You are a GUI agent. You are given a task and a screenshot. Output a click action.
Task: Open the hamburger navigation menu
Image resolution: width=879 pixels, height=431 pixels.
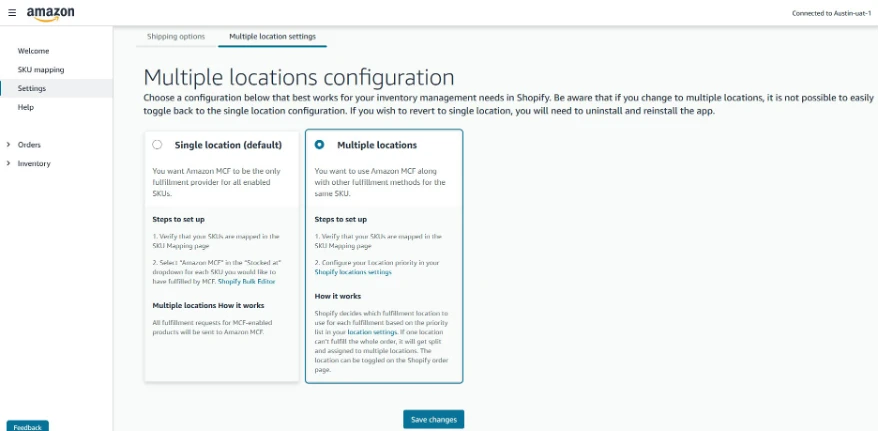point(11,13)
